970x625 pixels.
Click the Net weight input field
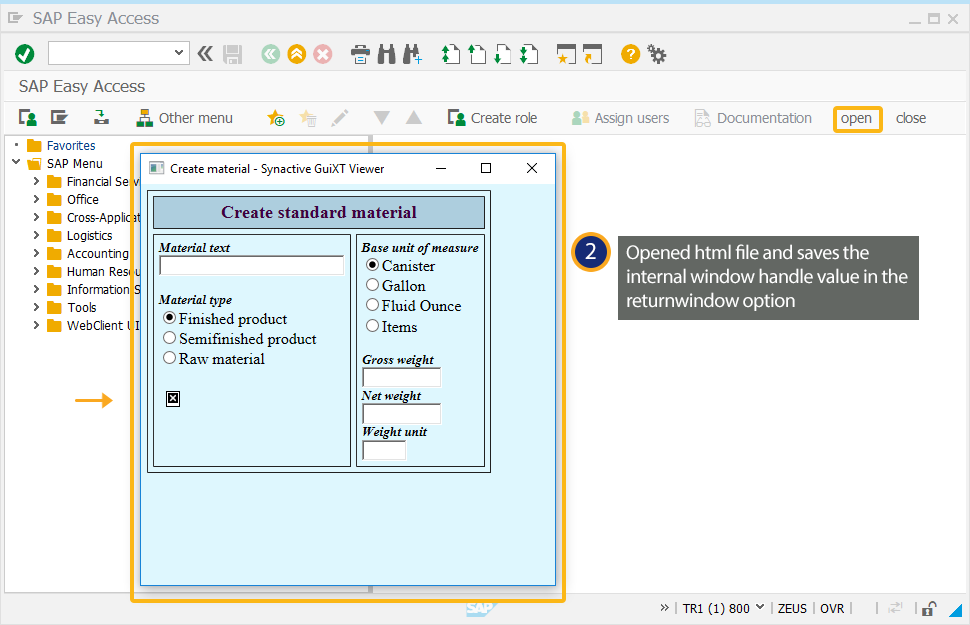tap(401, 413)
